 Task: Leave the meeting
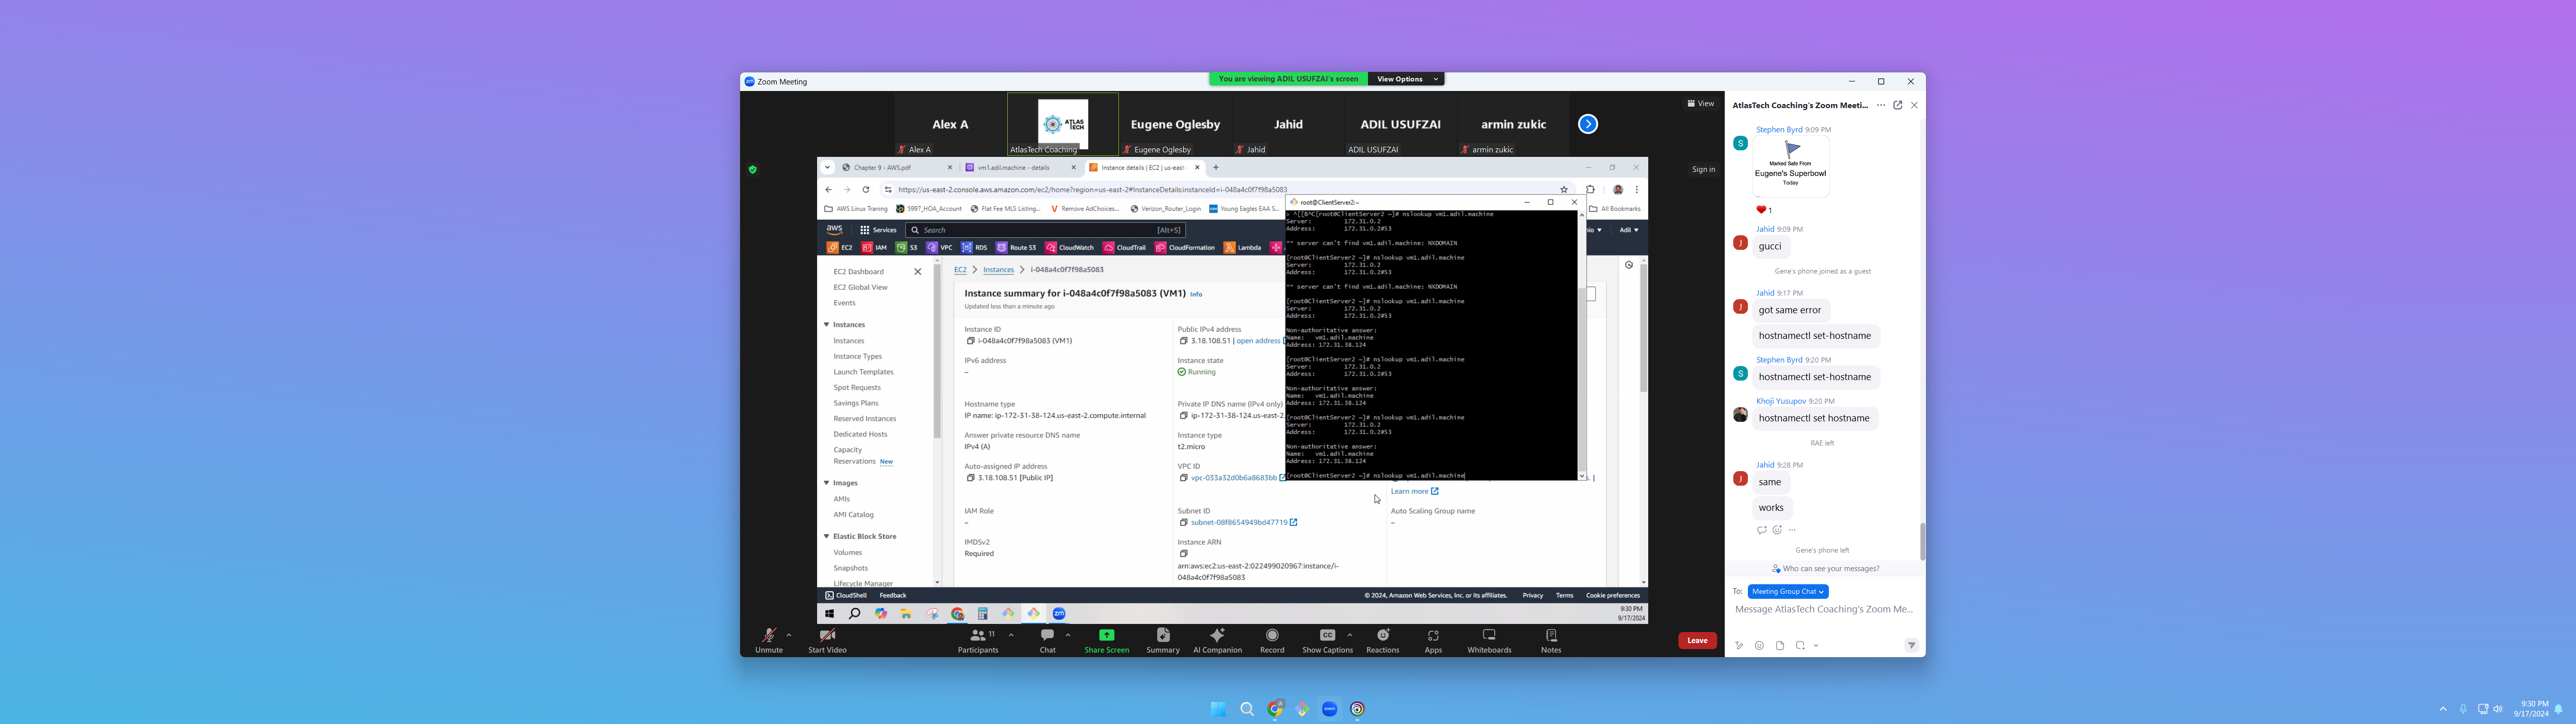pos(1697,641)
